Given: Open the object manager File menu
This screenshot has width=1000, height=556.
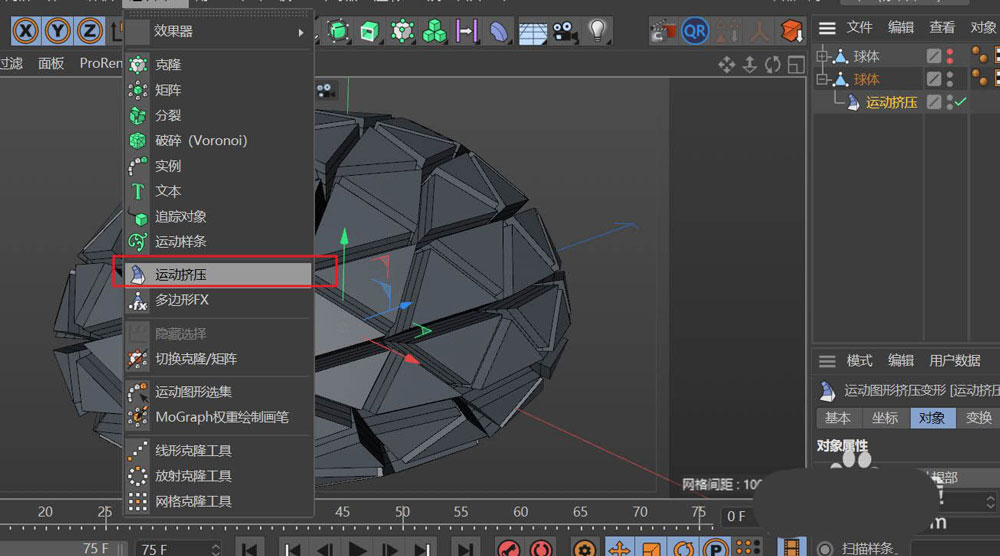Looking at the screenshot, I should tap(859, 27).
